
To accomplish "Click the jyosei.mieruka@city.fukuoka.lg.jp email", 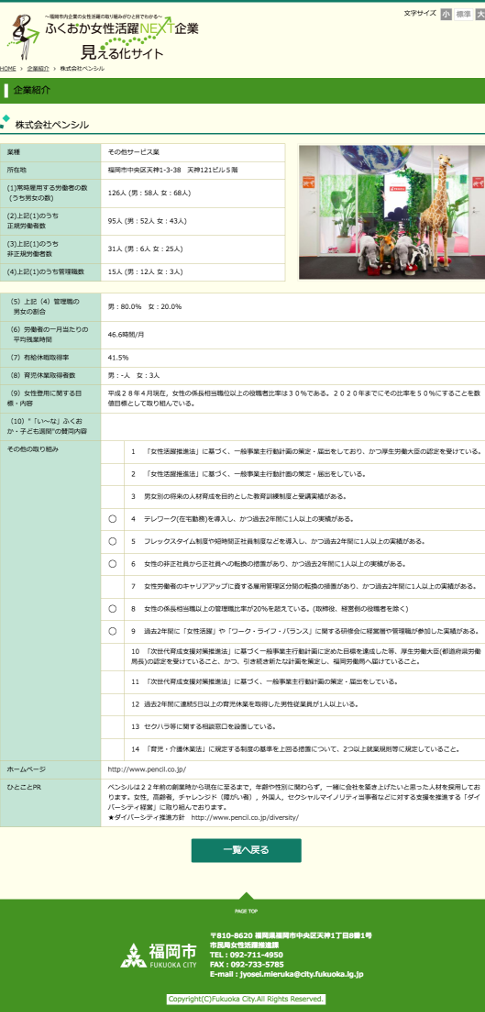I will pyautogui.click(x=302, y=973).
